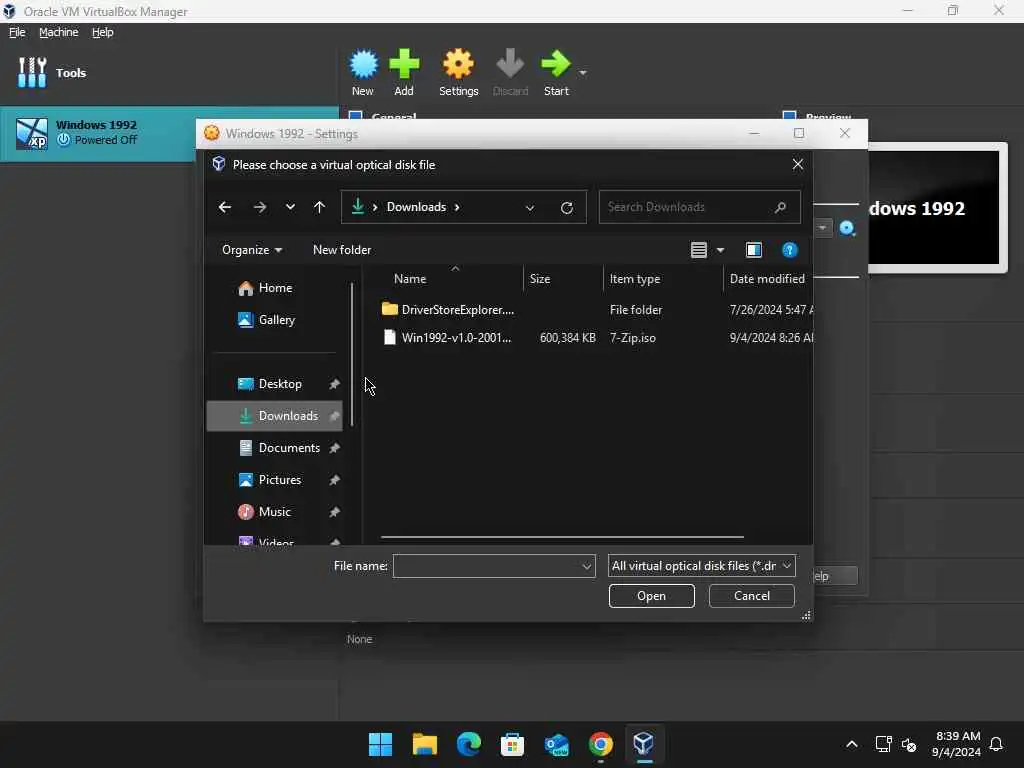Viewport: 1024px width, 768px height.
Task: Open notifications bell icon
Action: pos(996,744)
